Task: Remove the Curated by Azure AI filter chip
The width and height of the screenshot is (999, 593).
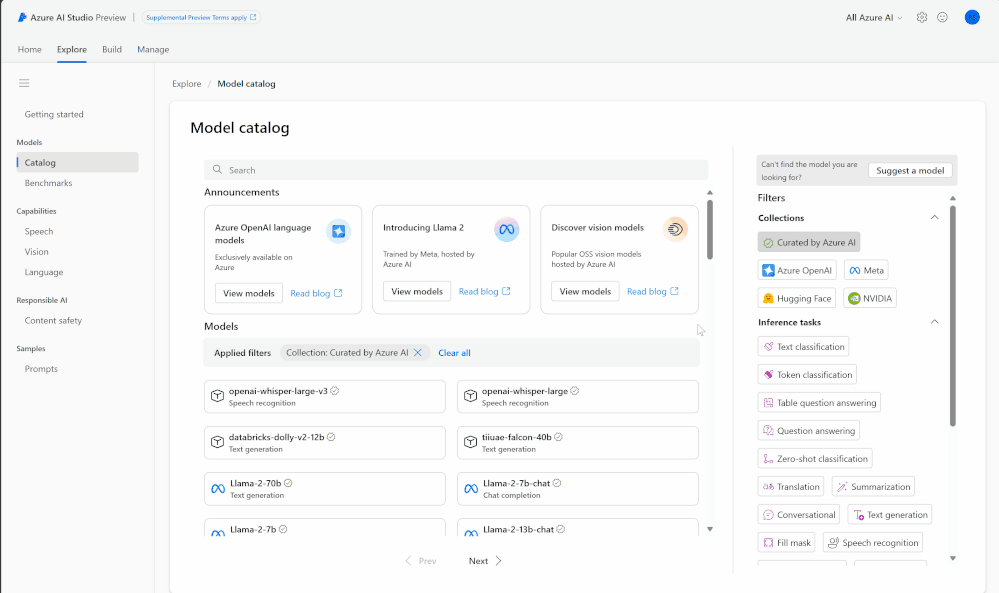Action: click(x=418, y=353)
